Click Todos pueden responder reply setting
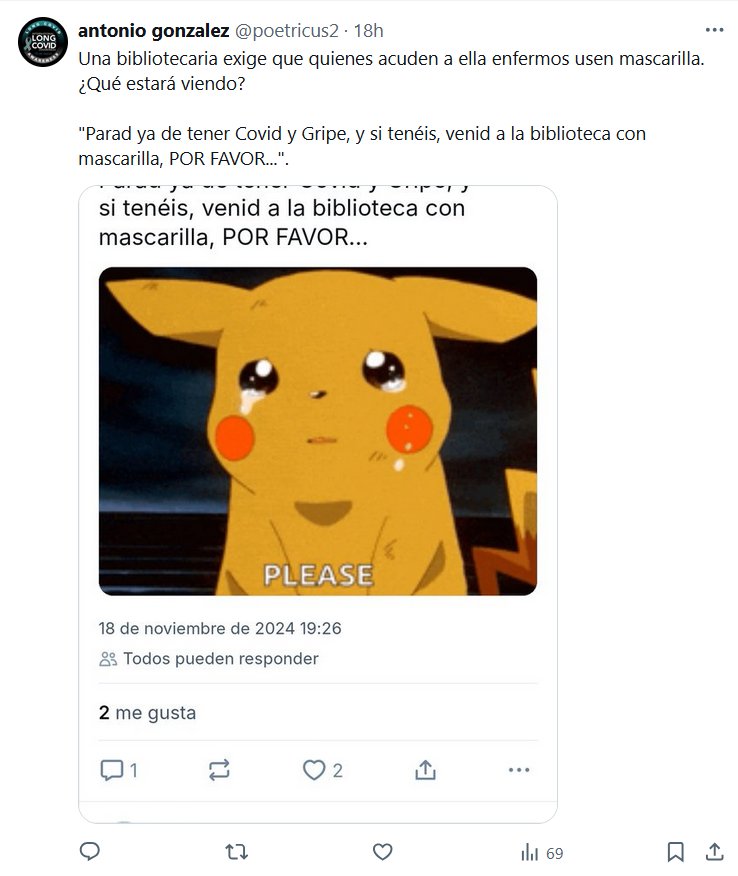The height and width of the screenshot is (876, 738). tap(209, 659)
